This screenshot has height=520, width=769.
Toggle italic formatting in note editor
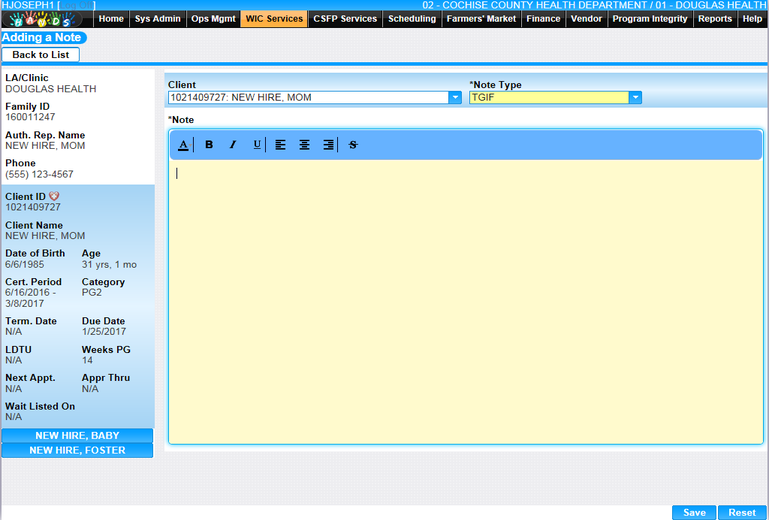(233, 145)
